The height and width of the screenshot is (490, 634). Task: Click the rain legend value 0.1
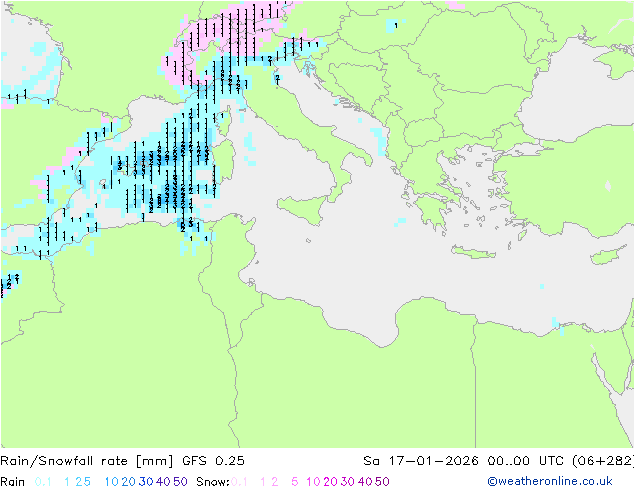42,482
